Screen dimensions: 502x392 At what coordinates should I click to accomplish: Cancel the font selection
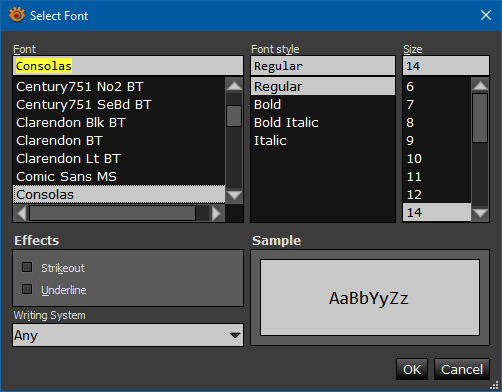[x=462, y=369]
